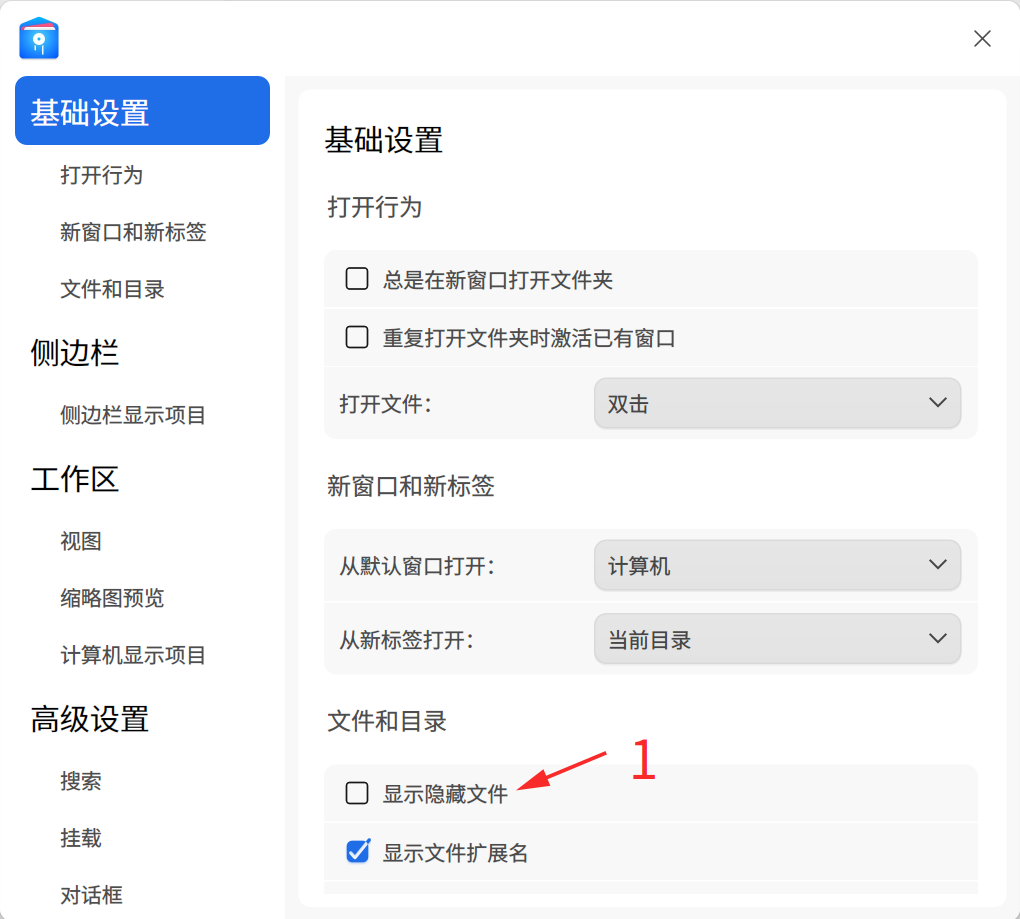Image resolution: width=1020 pixels, height=919 pixels.
Task: Expand 从默认窗口打开 dropdown showing 计算机
Action: (777, 565)
